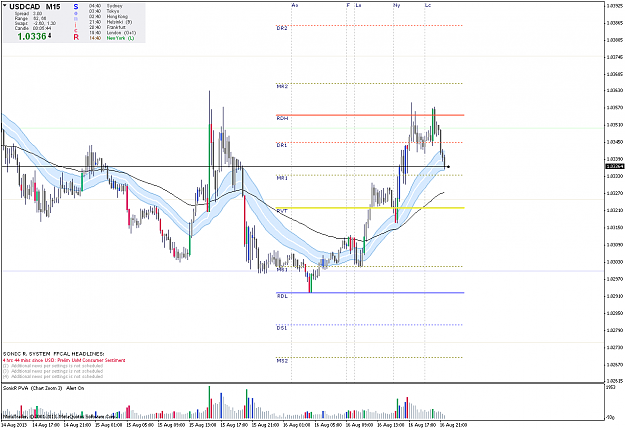
Task: Click the 15 Aug 13:00 time axis label
Action: click(202, 425)
